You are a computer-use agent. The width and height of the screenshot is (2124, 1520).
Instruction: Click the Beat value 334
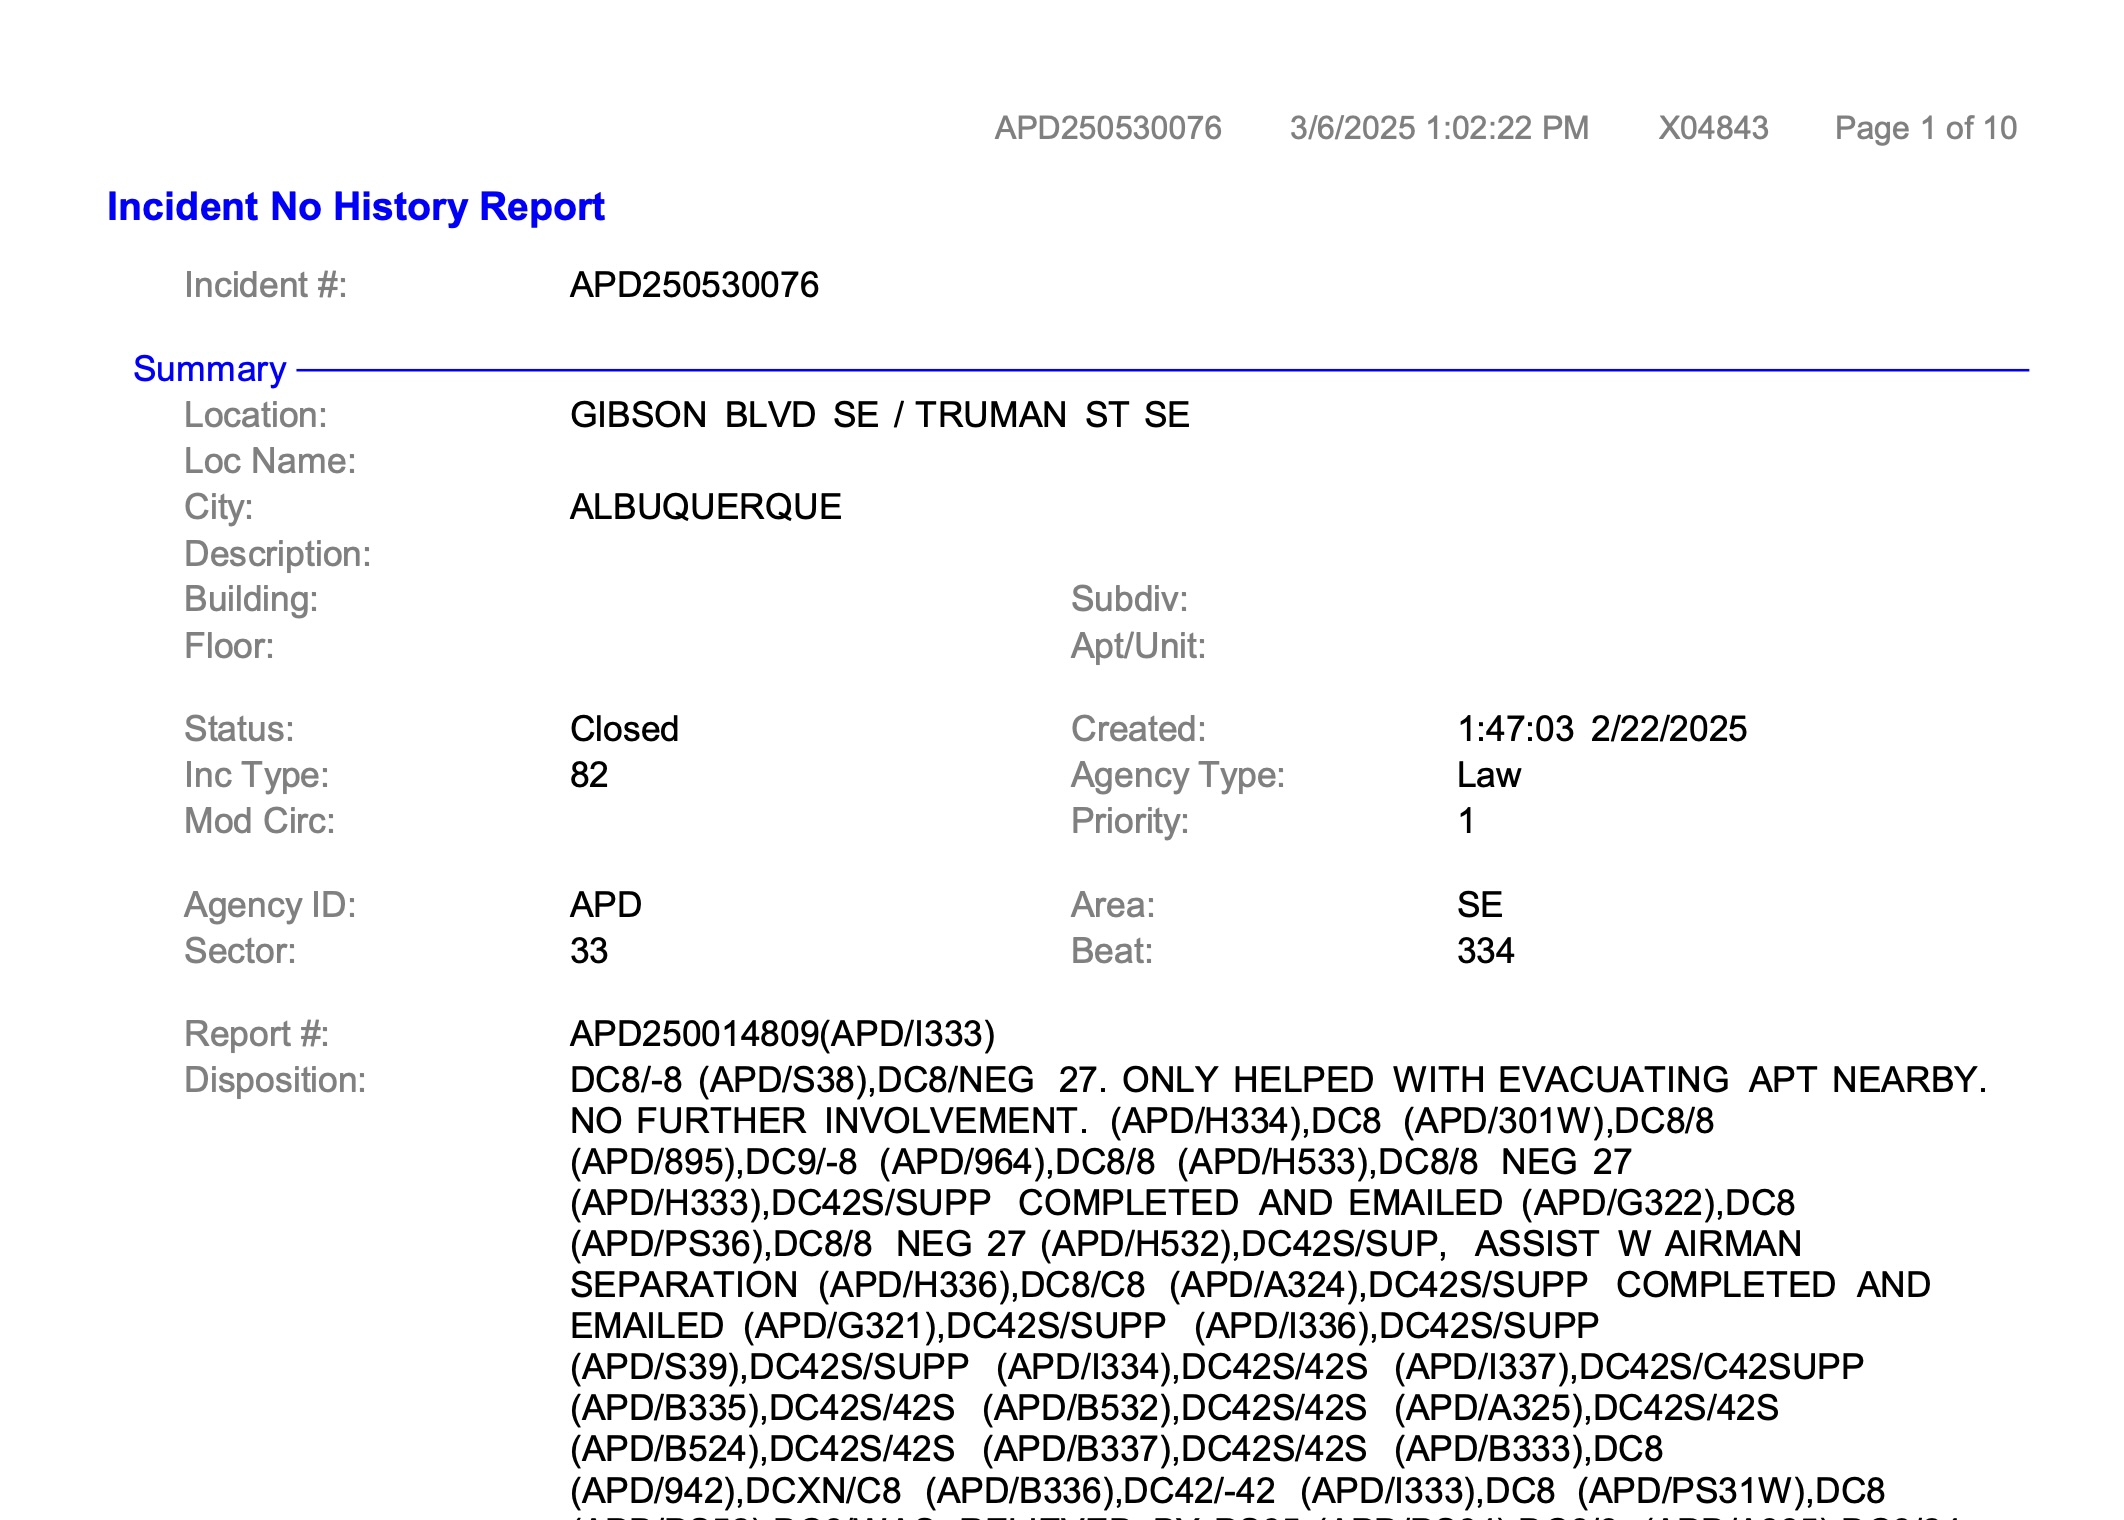(x=1485, y=951)
